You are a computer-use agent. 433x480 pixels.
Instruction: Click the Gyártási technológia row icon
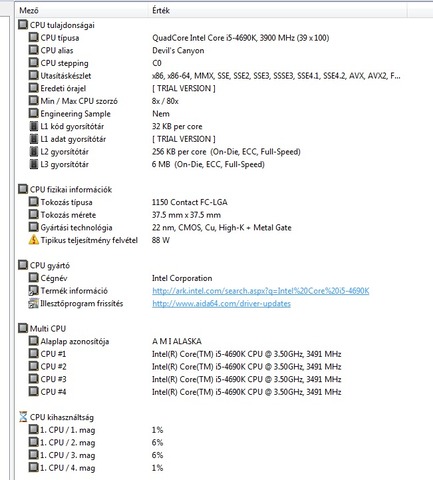pos(33,227)
